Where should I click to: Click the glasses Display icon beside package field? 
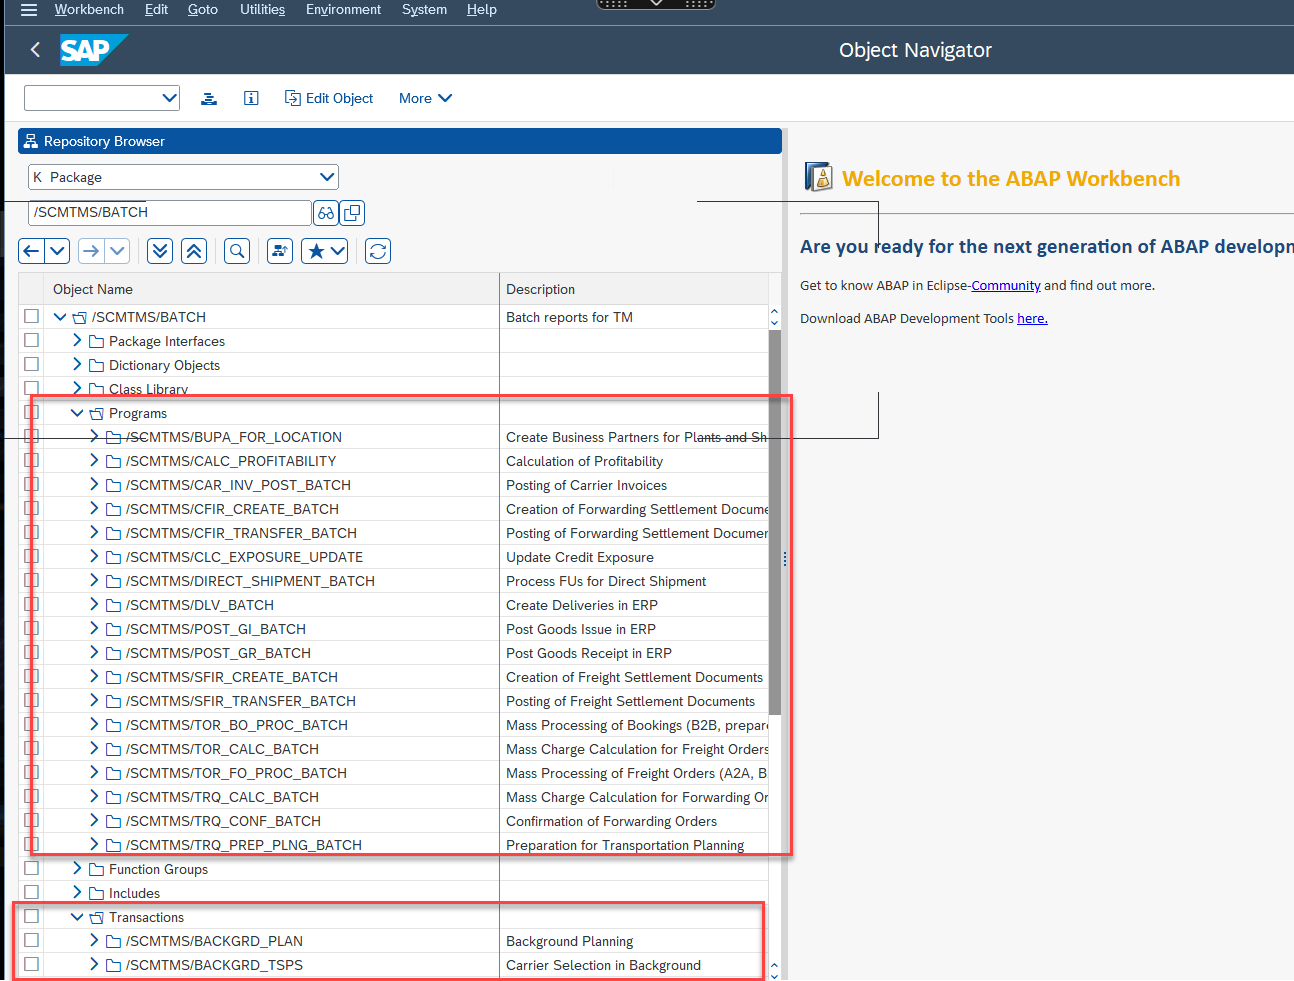(326, 213)
